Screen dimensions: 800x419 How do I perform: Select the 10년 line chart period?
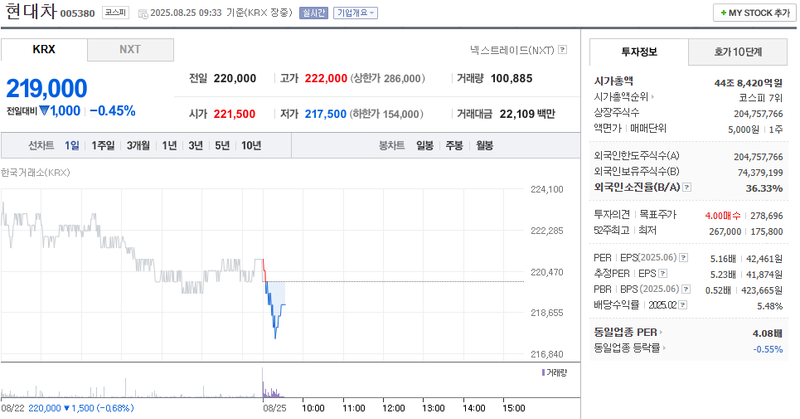click(x=251, y=145)
